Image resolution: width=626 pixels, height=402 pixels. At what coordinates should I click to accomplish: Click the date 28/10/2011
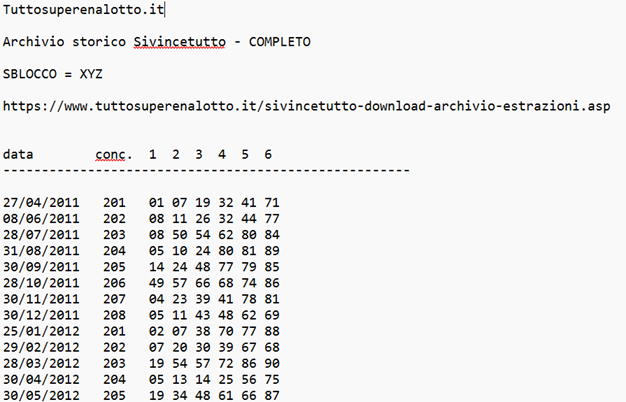41,282
